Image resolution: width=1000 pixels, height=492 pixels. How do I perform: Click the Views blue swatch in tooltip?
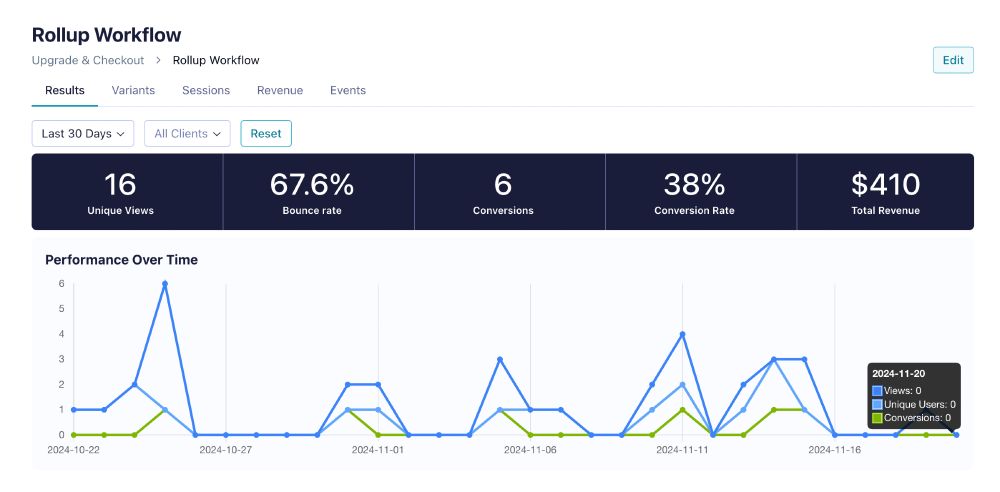878,391
